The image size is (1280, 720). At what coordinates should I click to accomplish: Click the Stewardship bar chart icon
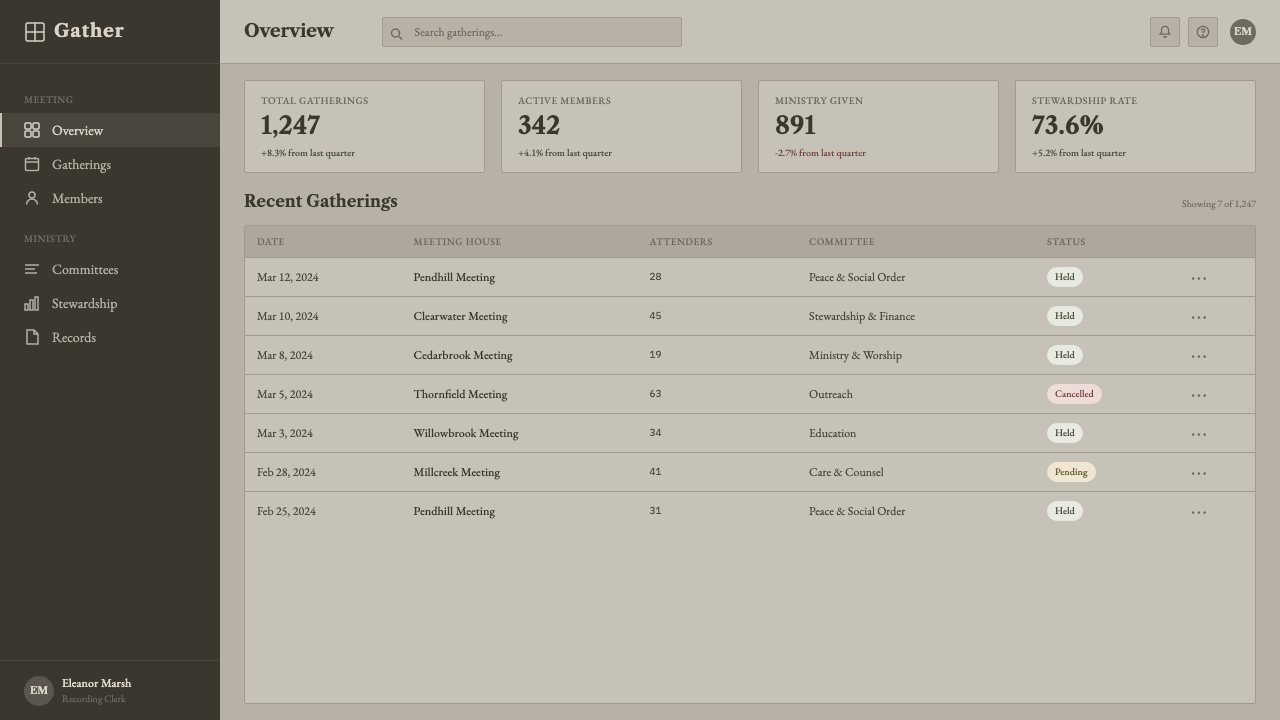click(x=32, y=303)
